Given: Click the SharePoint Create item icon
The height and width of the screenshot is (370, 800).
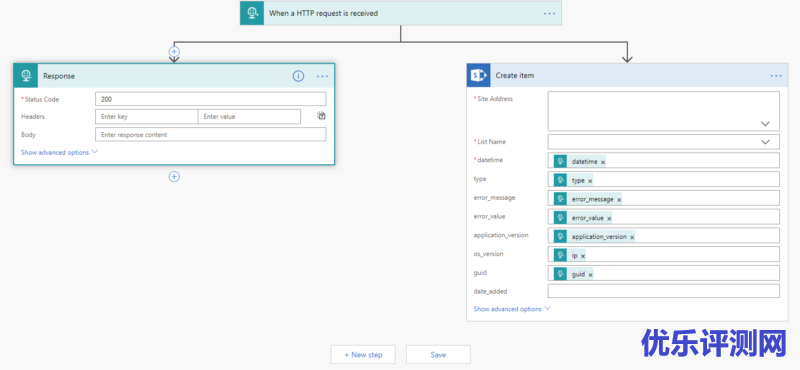Looking at the screenshot, I should pyautogui.click(x=479, y=76).
